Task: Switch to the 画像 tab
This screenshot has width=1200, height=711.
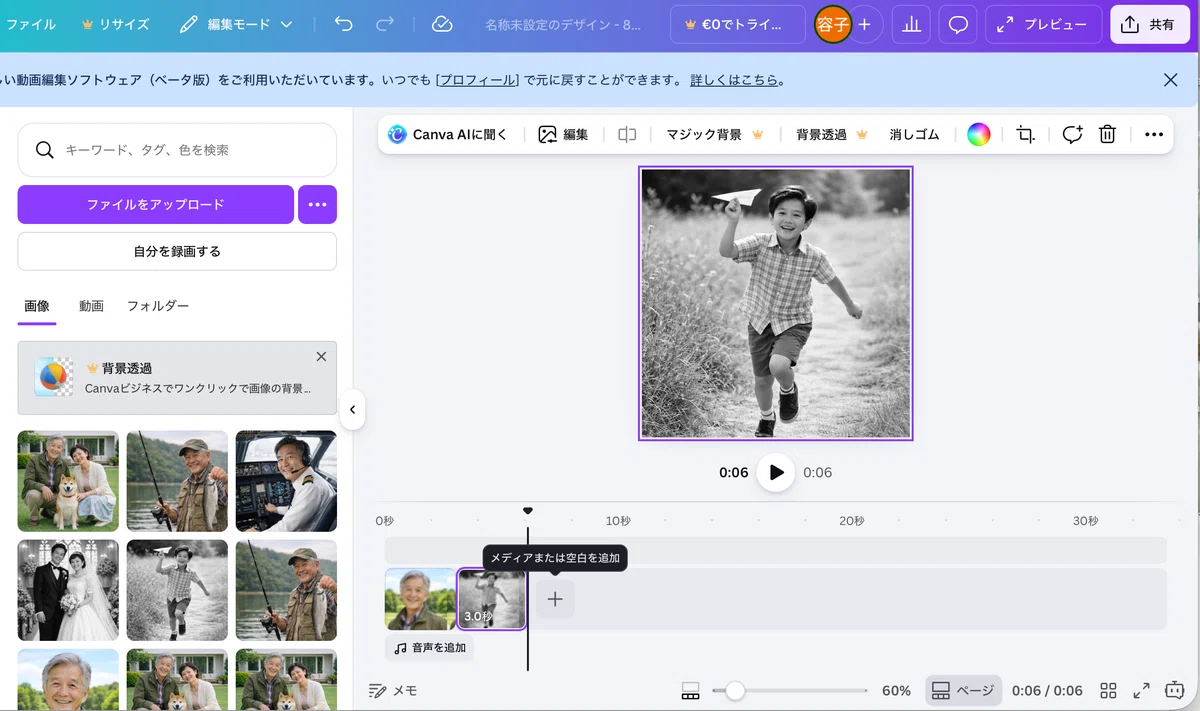Action: tap(37, 306)
